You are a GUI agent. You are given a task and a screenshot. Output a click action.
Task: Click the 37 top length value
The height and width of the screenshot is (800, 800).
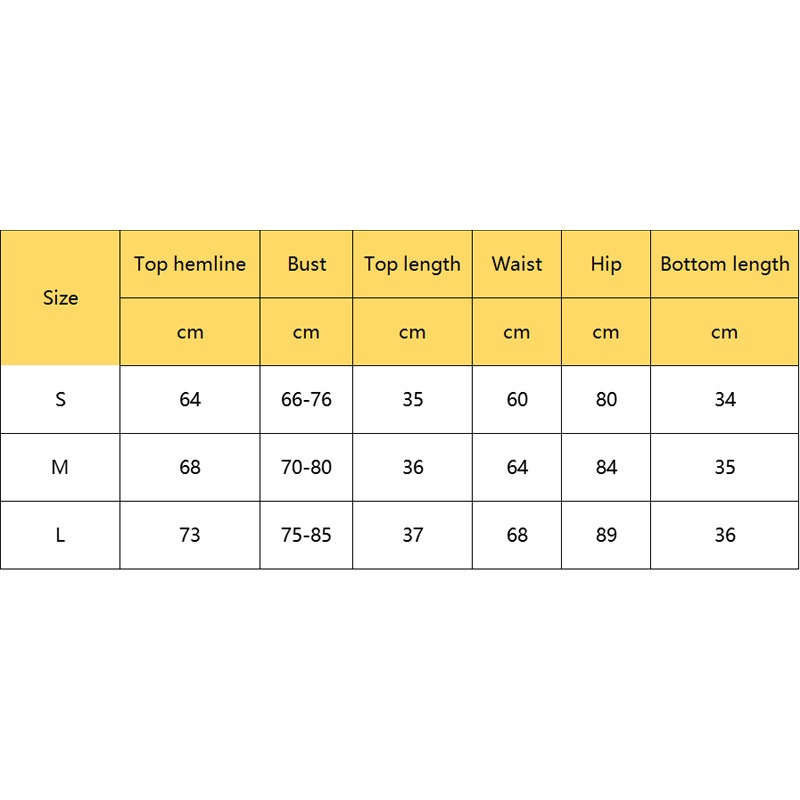coord(412,535)
